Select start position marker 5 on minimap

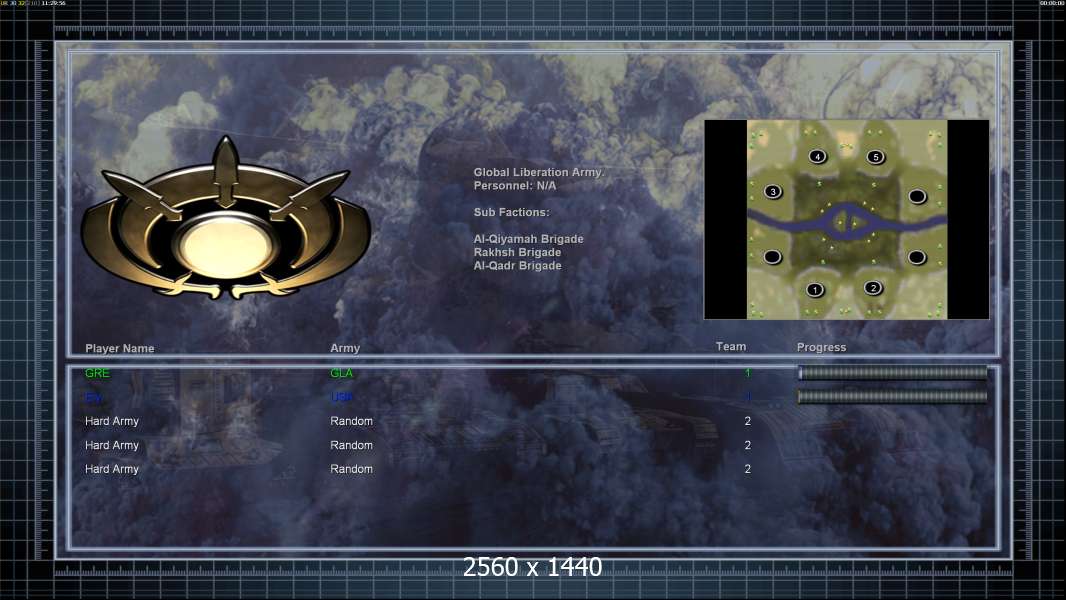[876, 157]
